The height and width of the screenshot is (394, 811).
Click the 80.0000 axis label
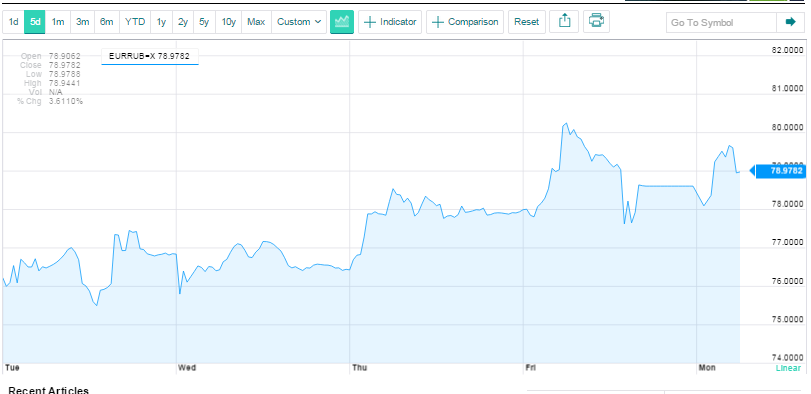(787, 128)
